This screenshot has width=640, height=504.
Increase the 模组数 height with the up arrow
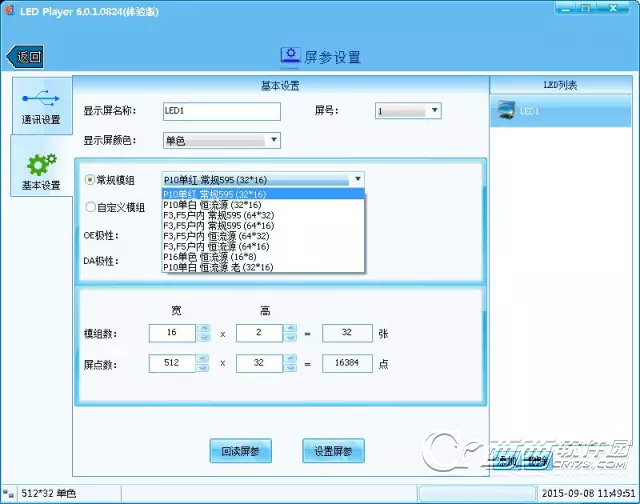click(290, 328)
